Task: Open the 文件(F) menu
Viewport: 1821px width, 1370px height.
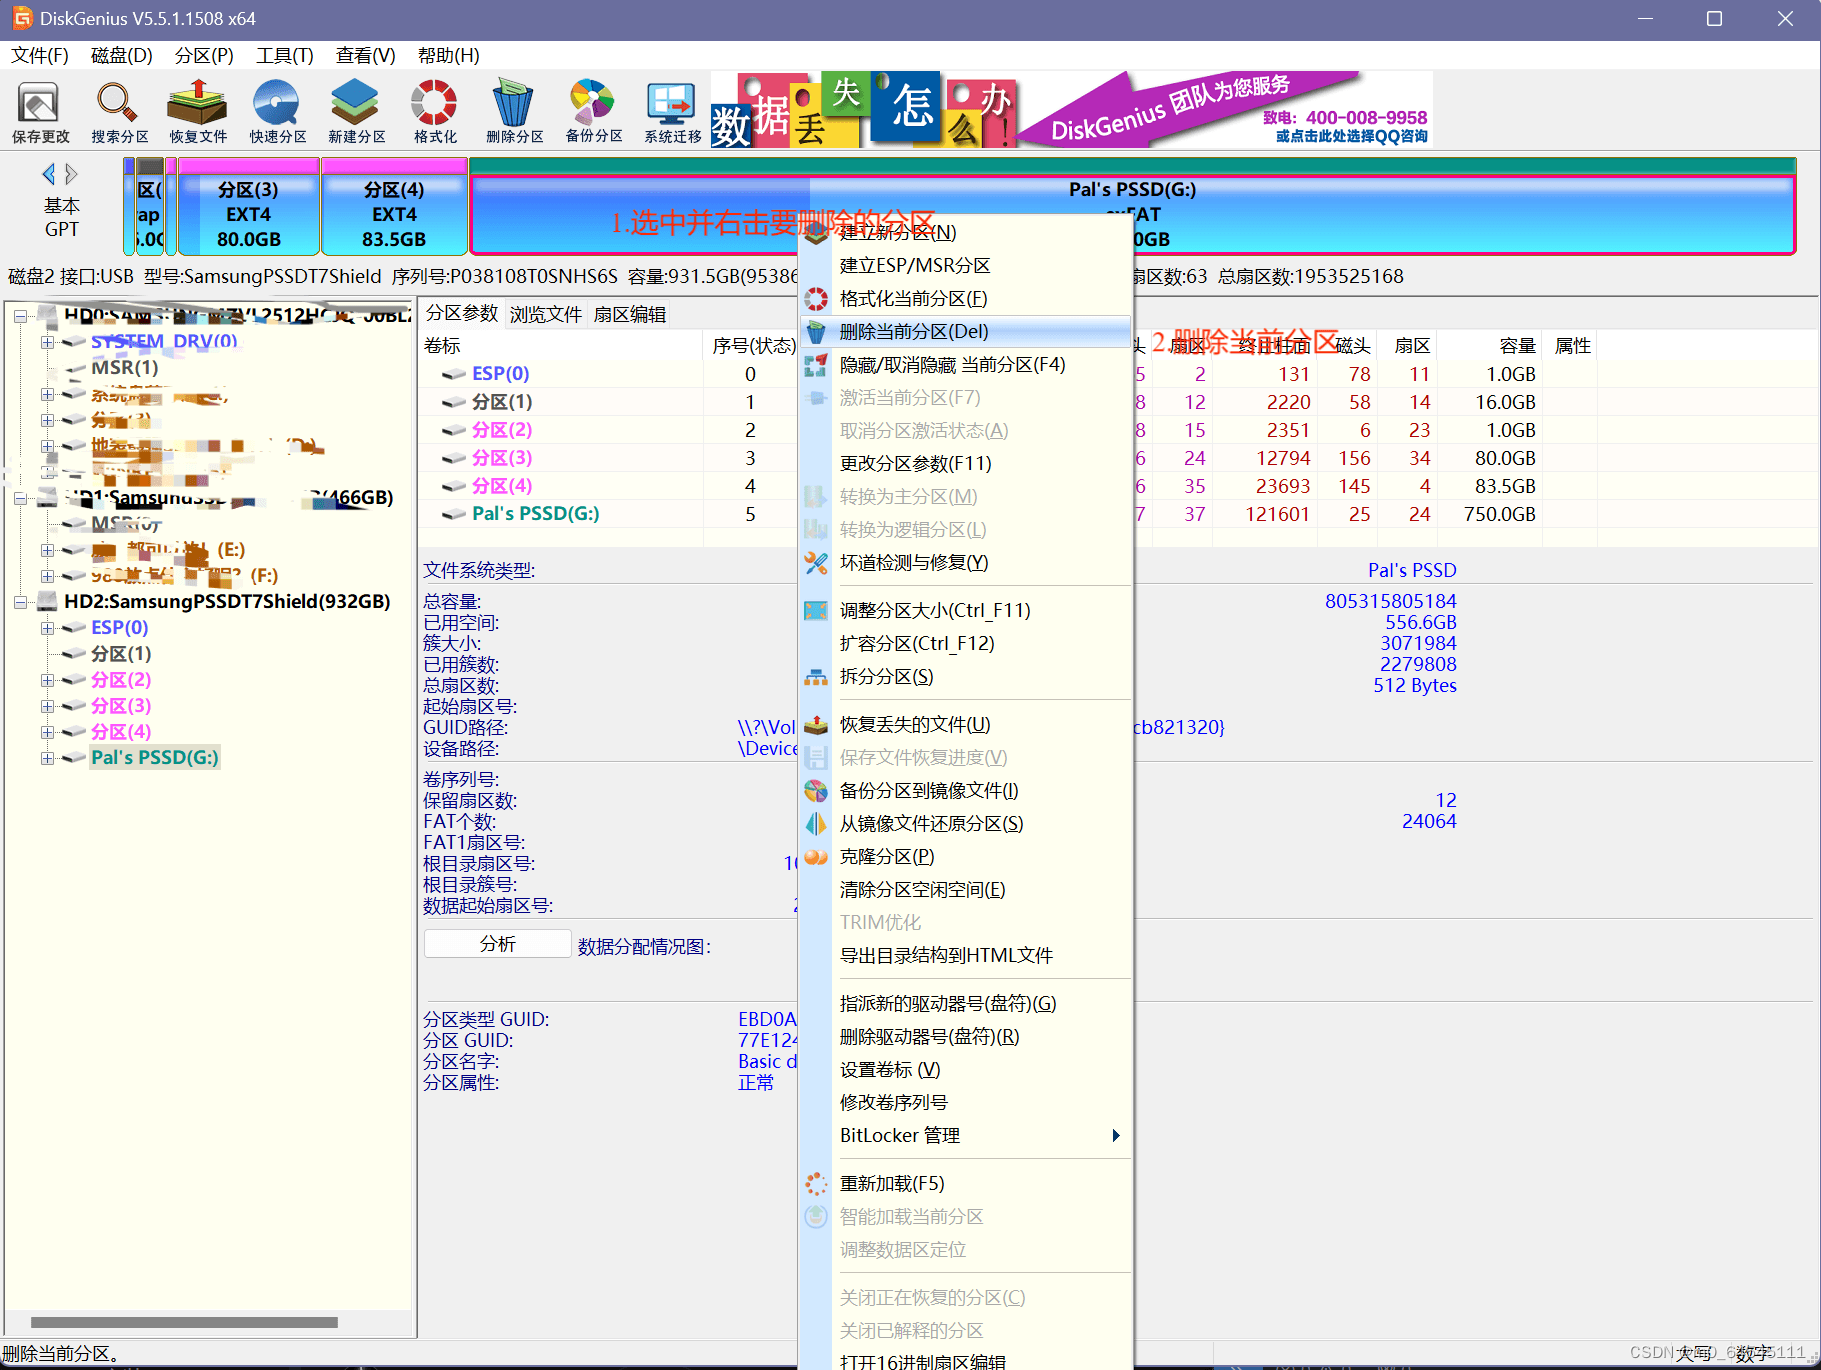Action: 40,55
